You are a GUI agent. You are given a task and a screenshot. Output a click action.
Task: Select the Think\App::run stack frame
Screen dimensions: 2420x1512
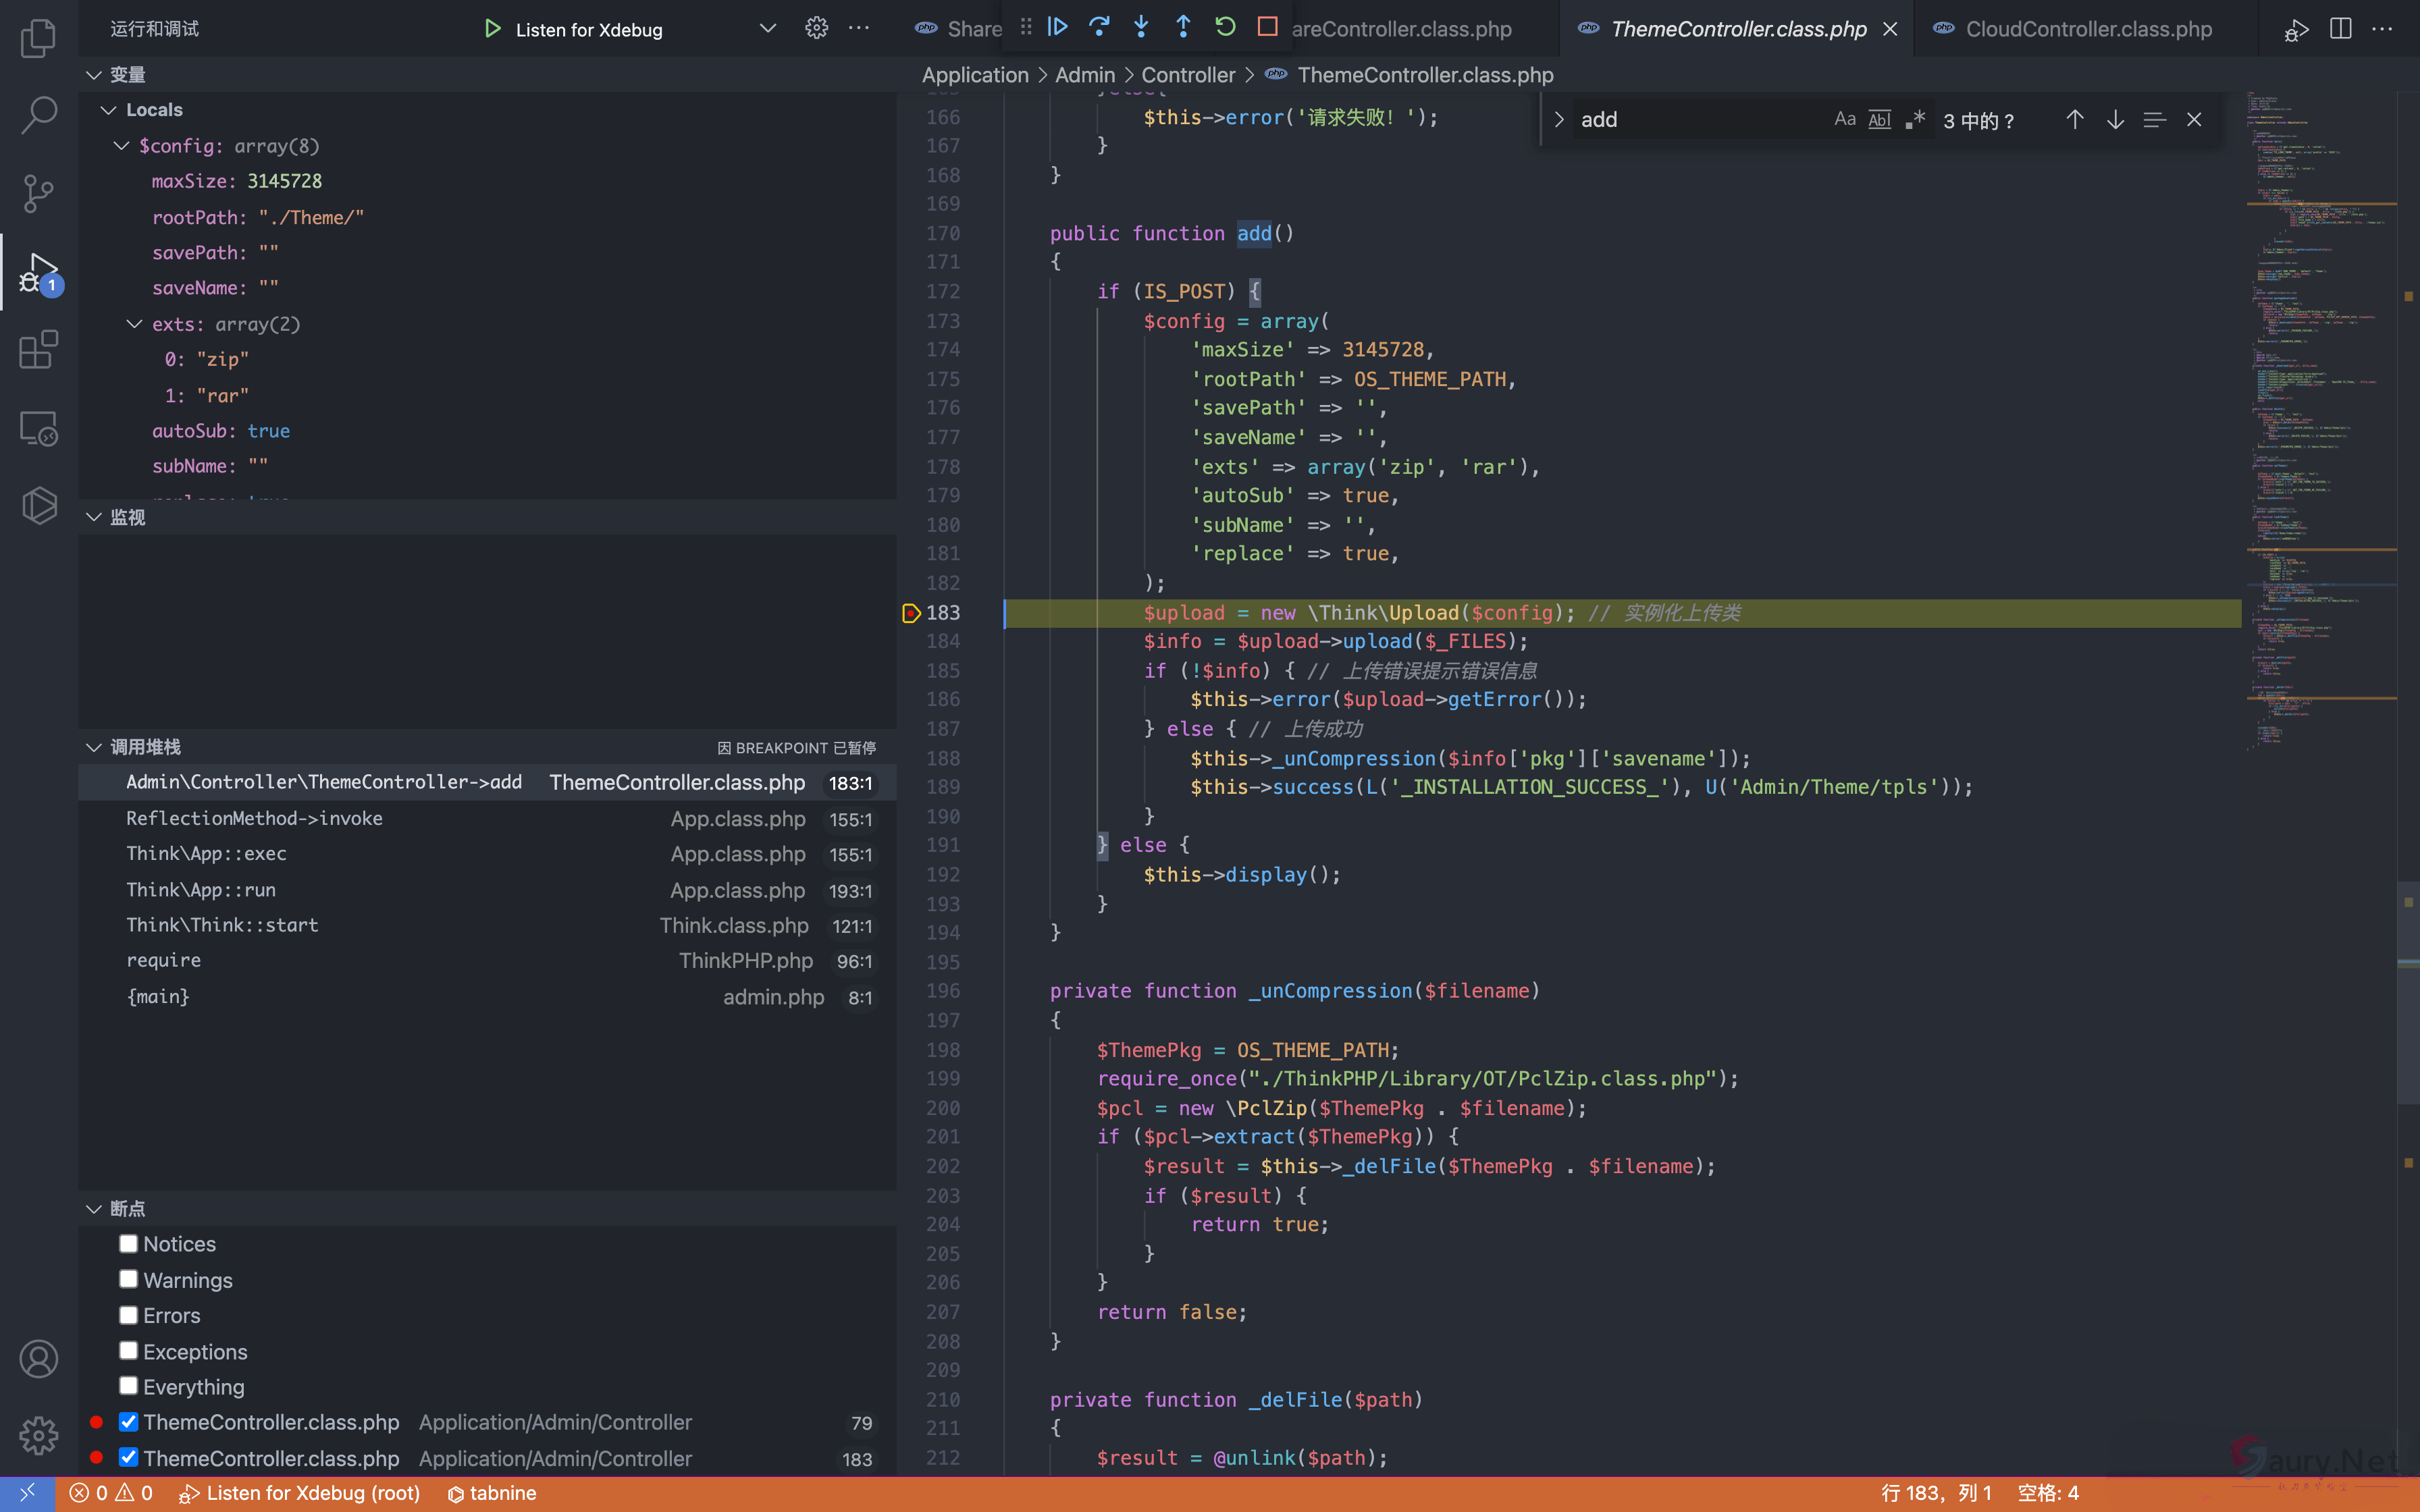(x=201, y=889)
